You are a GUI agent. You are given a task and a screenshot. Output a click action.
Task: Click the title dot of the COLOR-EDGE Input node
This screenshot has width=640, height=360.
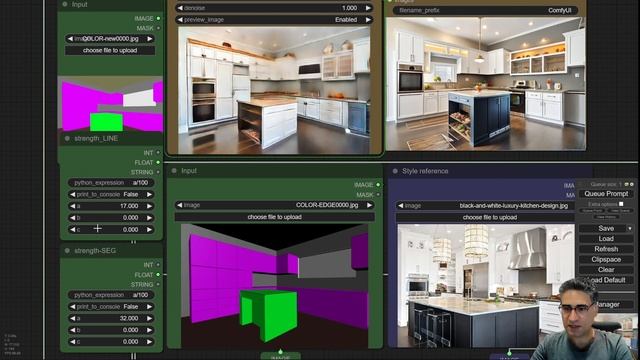click(174, 171)
